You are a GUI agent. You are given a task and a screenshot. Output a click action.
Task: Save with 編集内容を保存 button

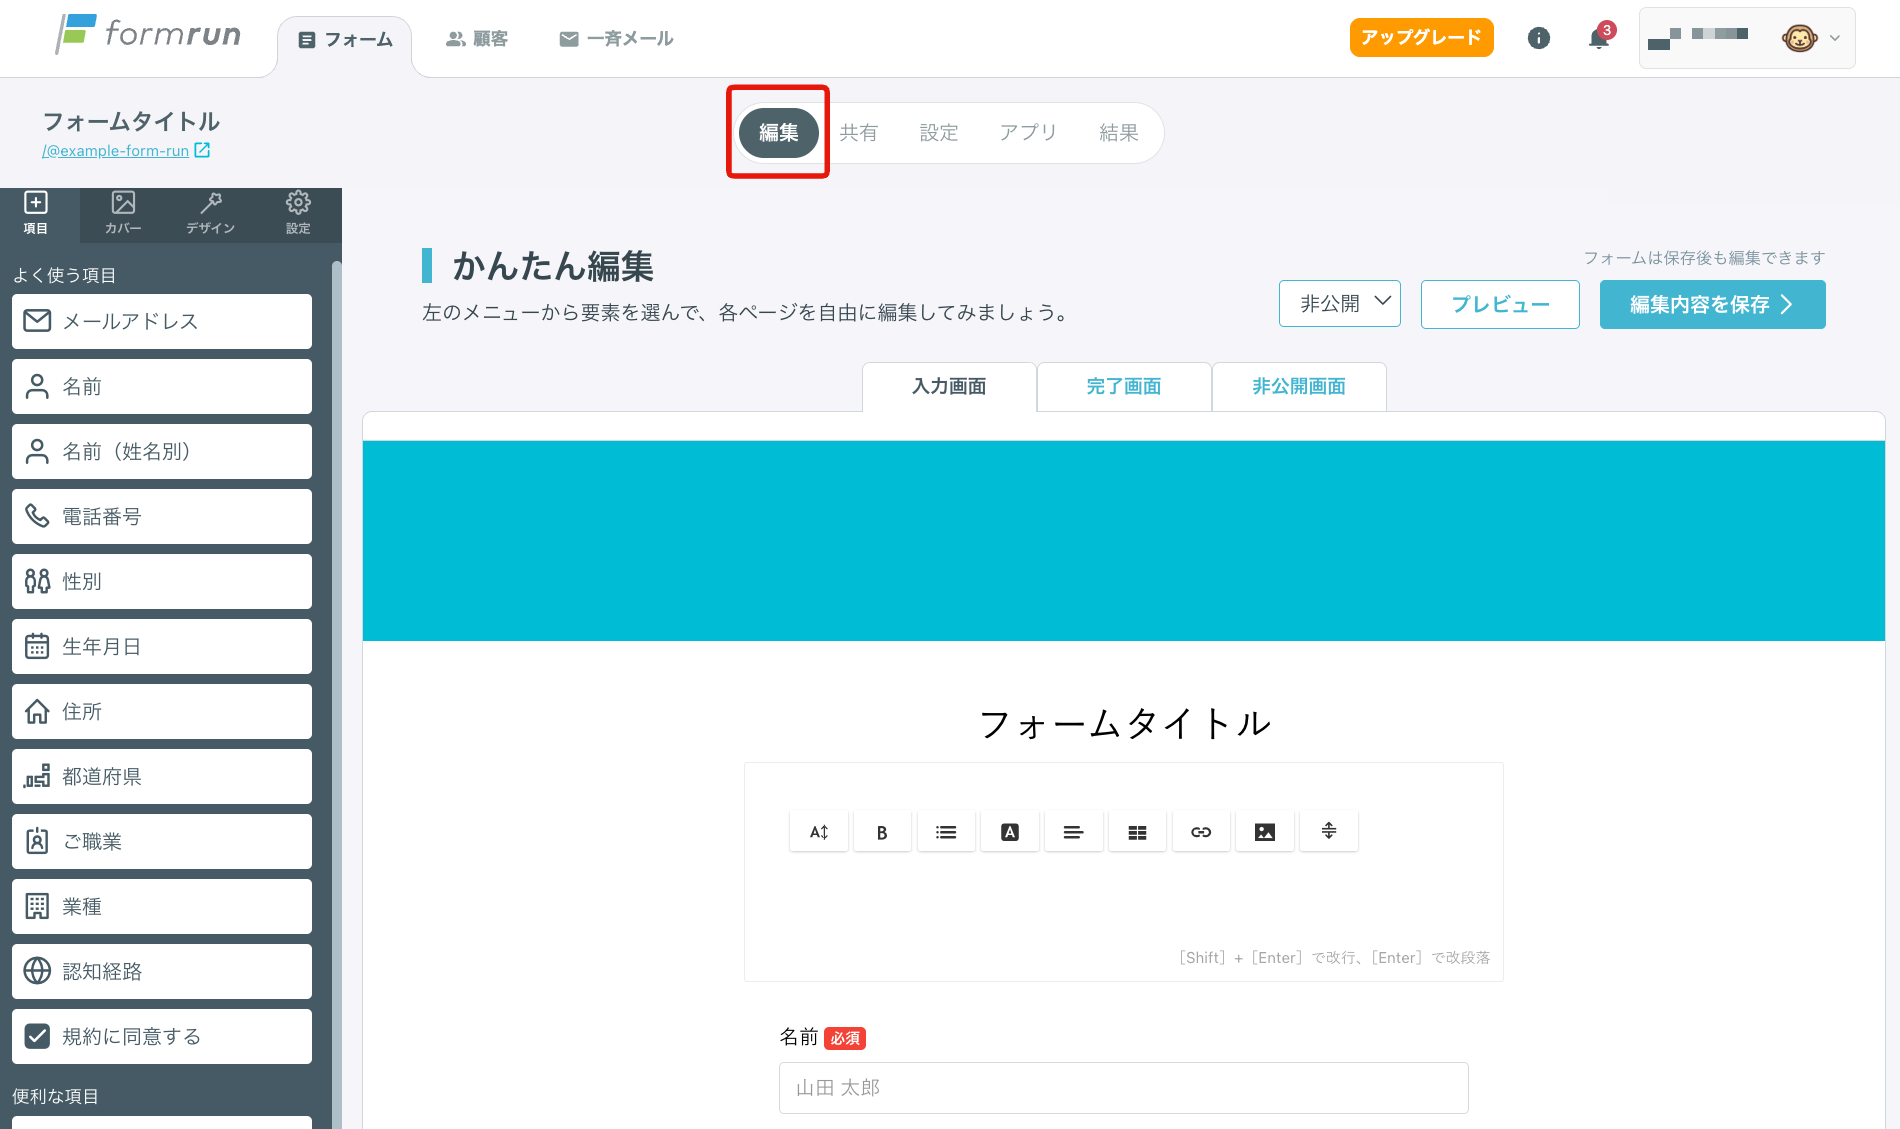pos(1712,304)
